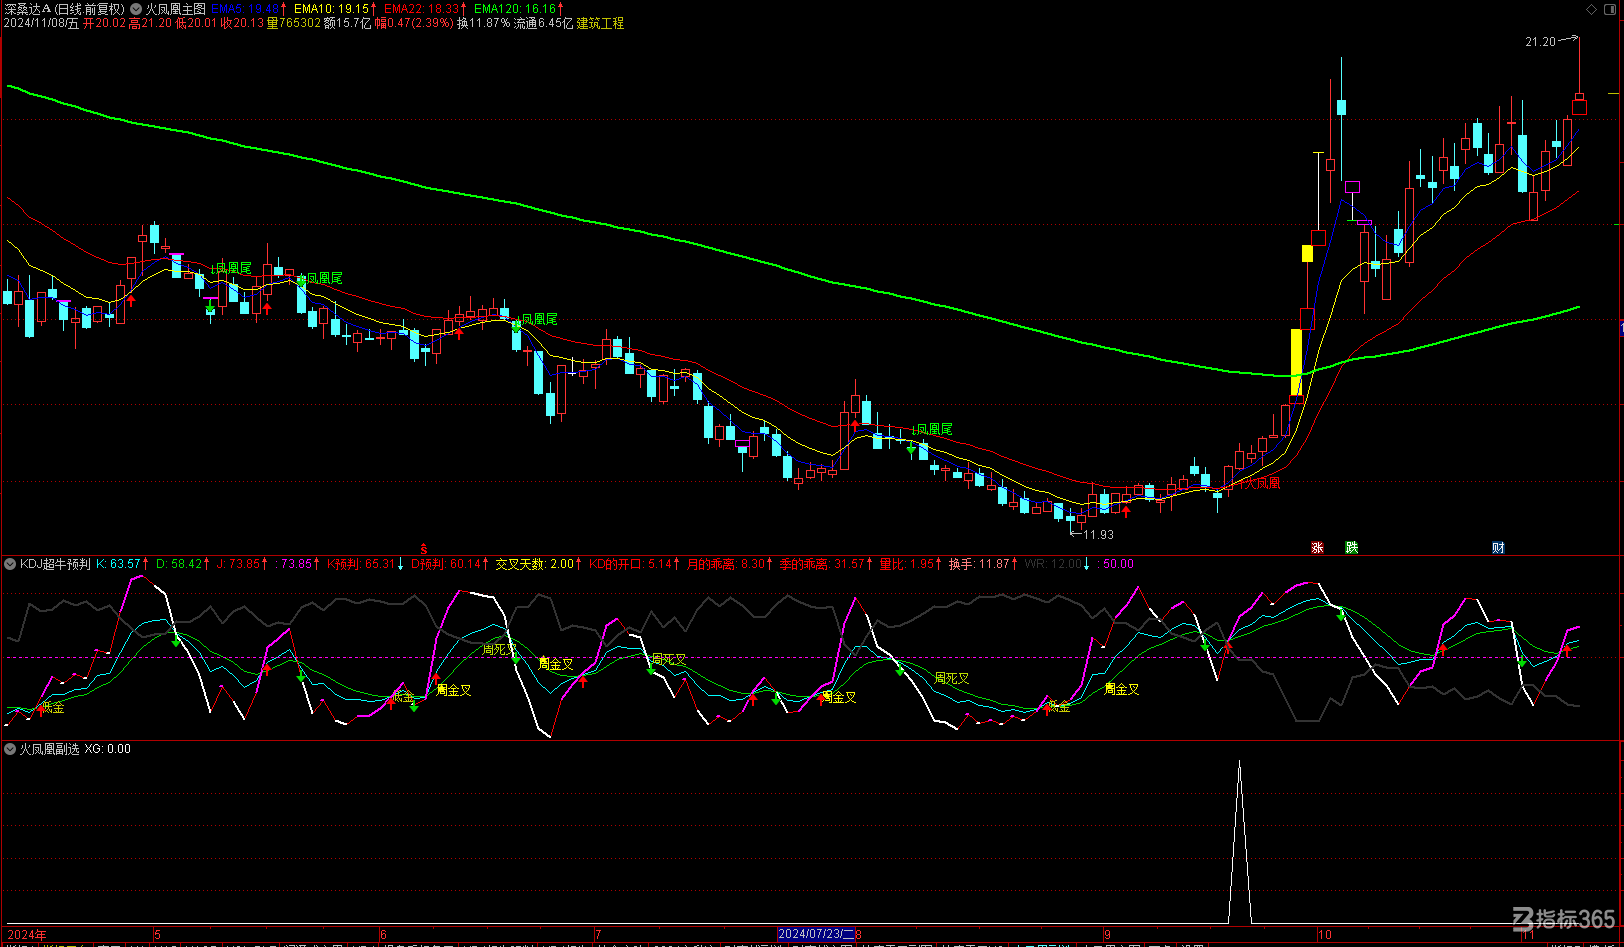Screen dimensions: 1624x947
Task: Click month 10 on the time axis
Action: click(1325, 935)
